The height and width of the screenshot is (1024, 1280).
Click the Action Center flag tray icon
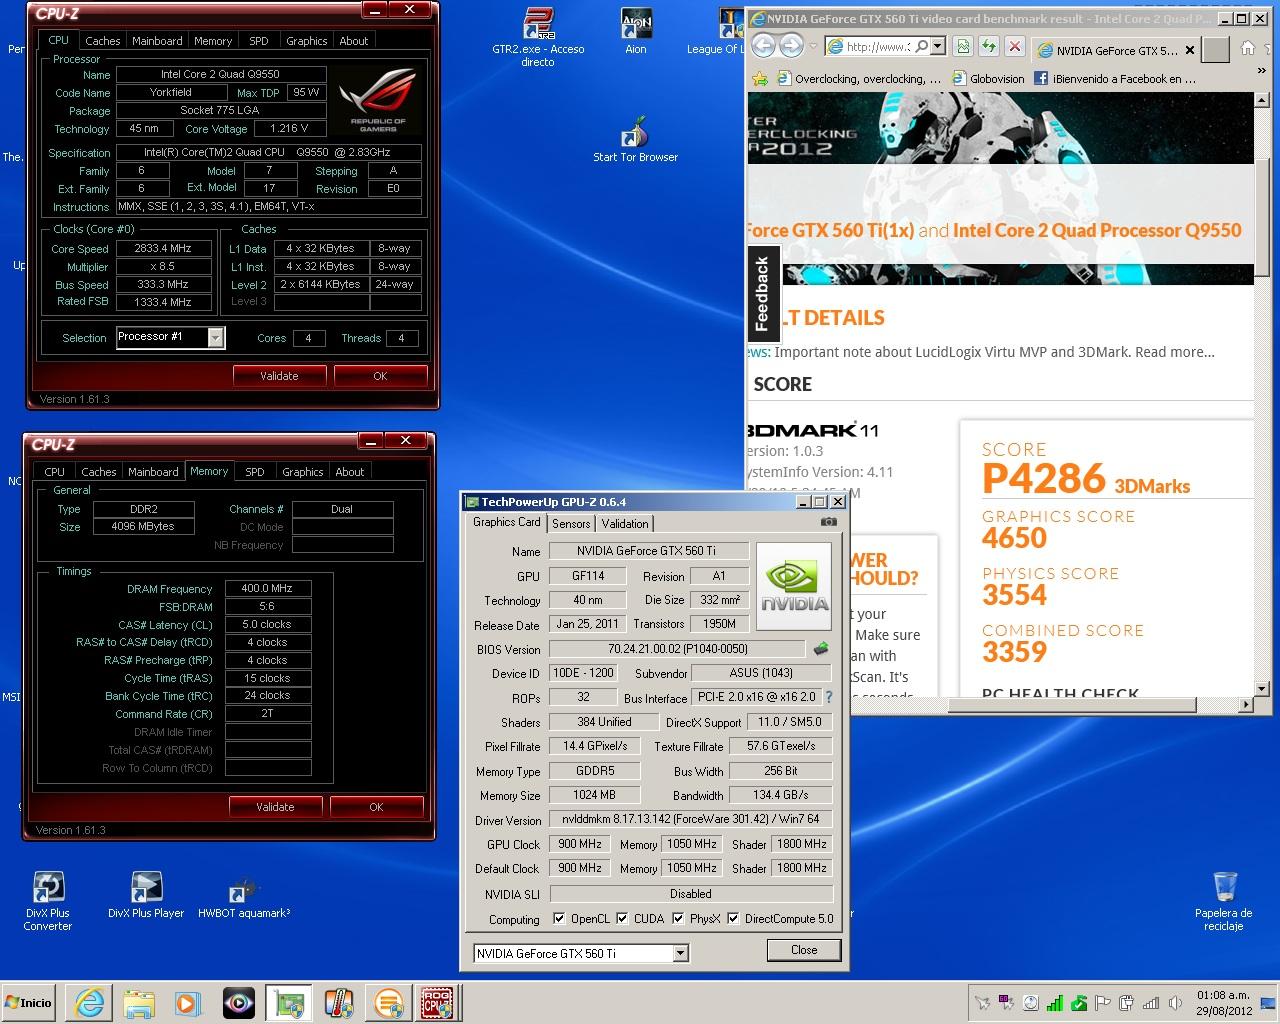[x=1103, y=1003]
